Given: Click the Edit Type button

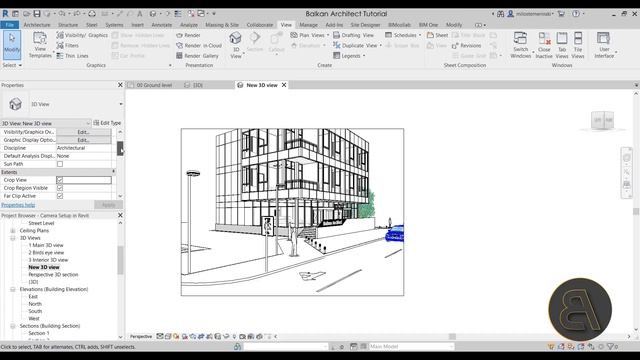Looking at the screenshot, I should (107, 123).
